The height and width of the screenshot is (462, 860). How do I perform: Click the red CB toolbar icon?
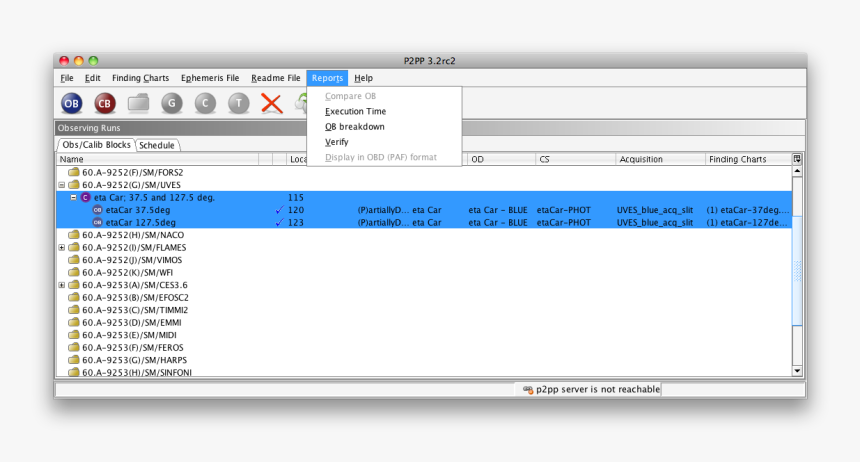105,103
